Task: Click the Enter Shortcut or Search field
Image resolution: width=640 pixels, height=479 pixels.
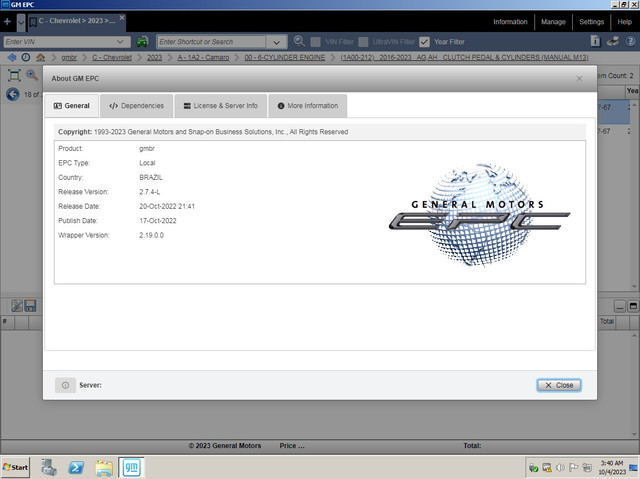Action: tap(211, 42)
